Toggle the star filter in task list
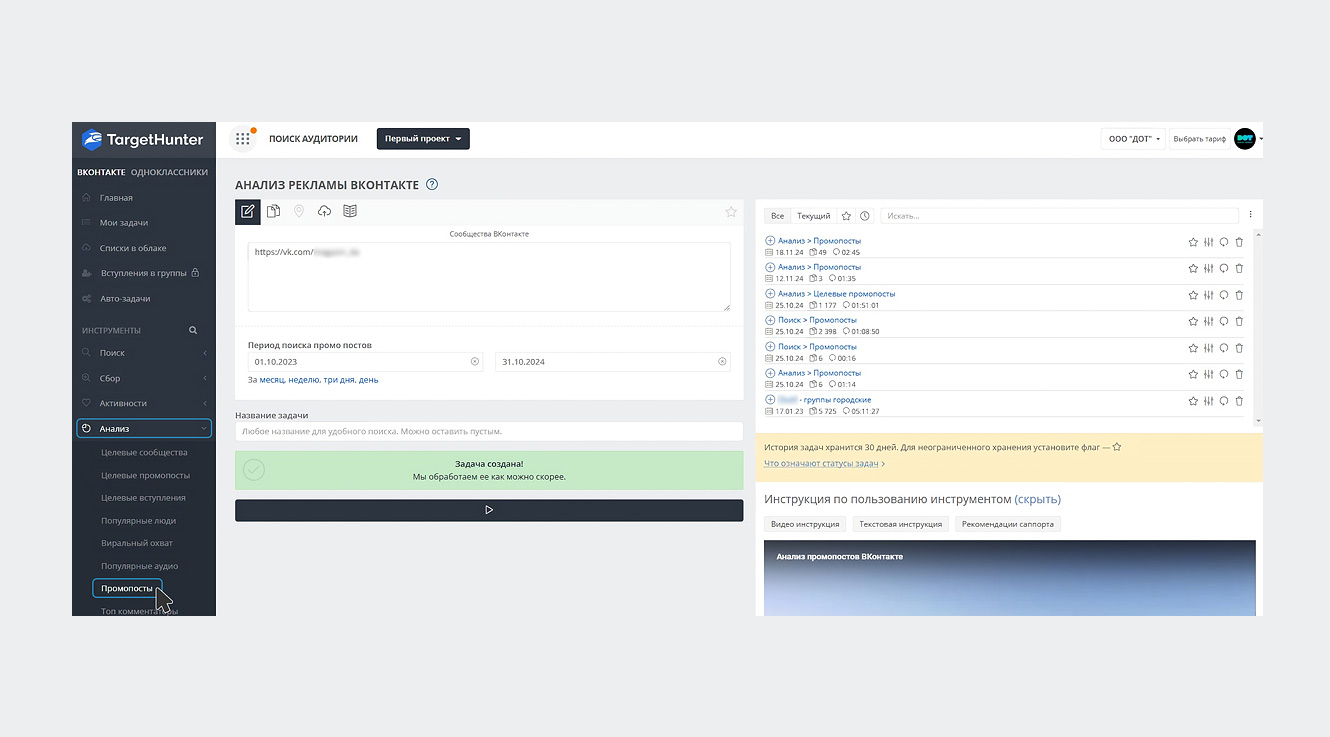 tap(846, 216)
